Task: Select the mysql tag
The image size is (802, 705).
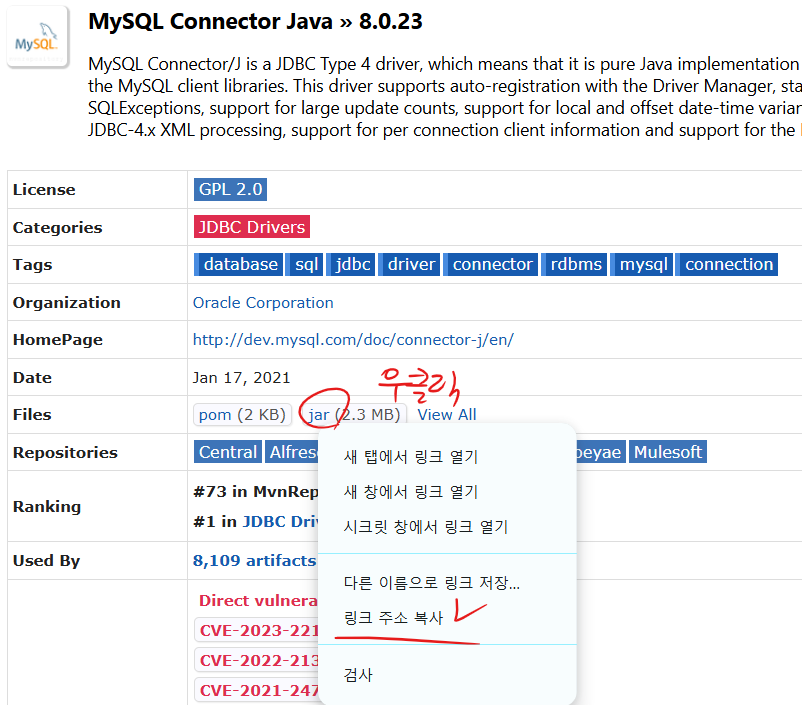Action: (642, 265)
